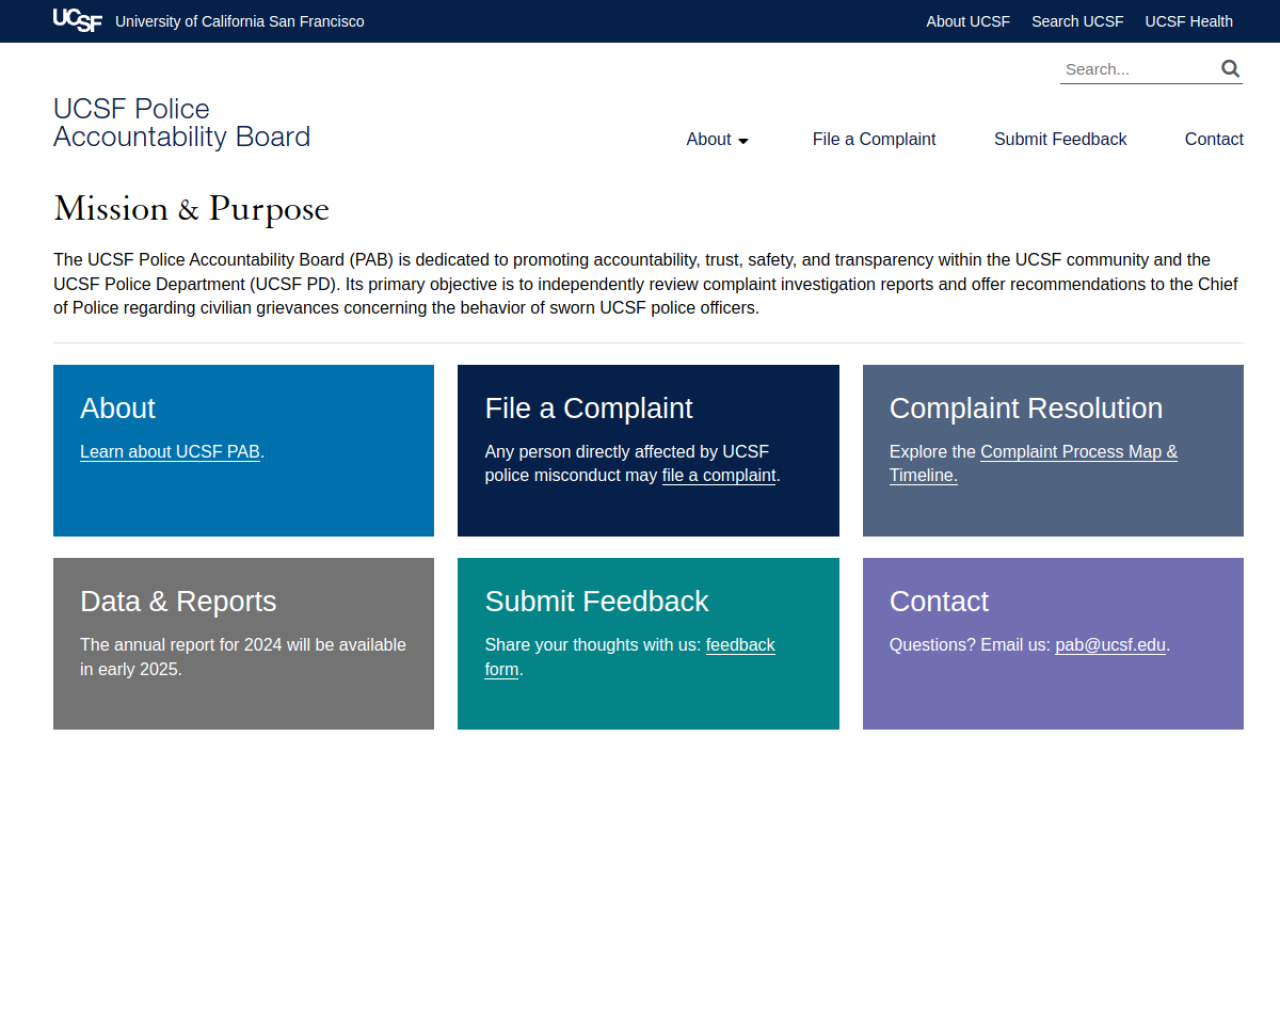Image resolution: width=1280 pixels, height=1024 pixels.
Task: Click University of California San Francisco text
Action: [x=240, y=21]
